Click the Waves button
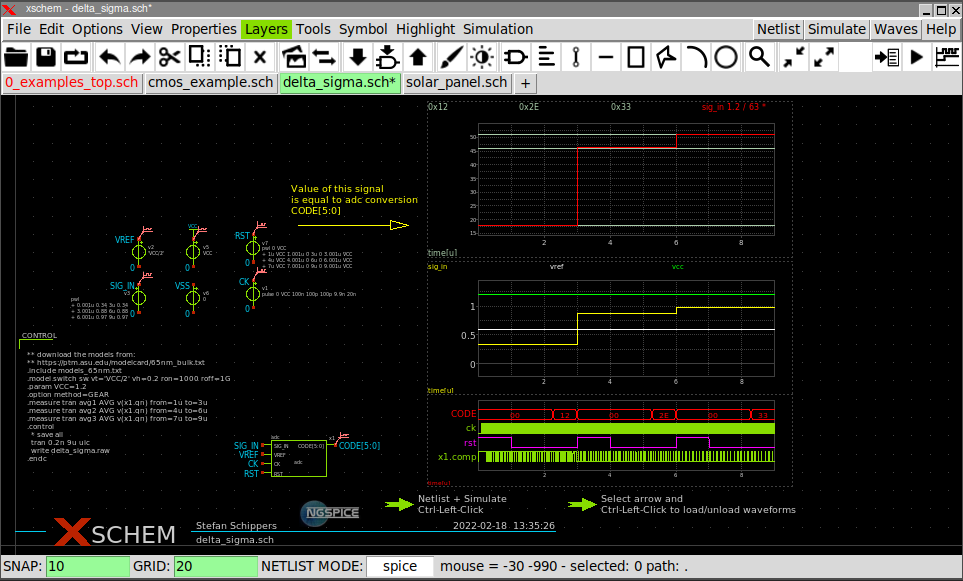 click(895, 29)
